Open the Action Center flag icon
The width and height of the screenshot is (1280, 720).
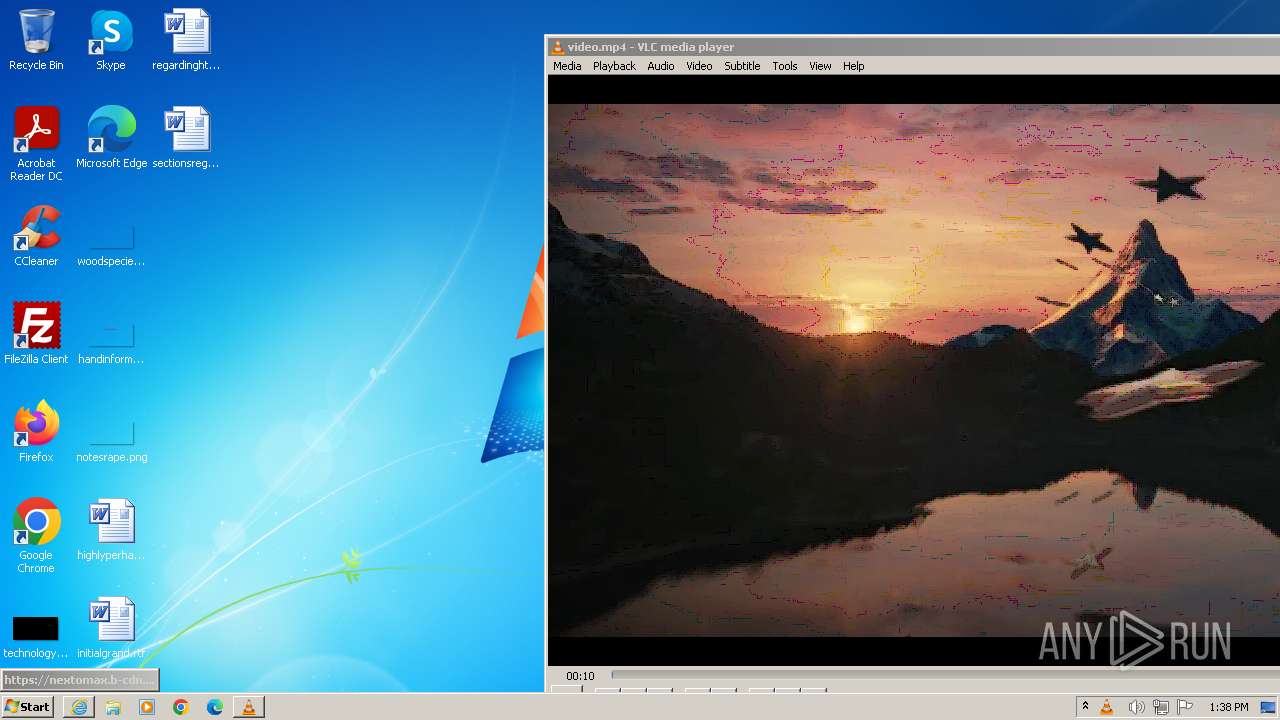(1185, 707)
